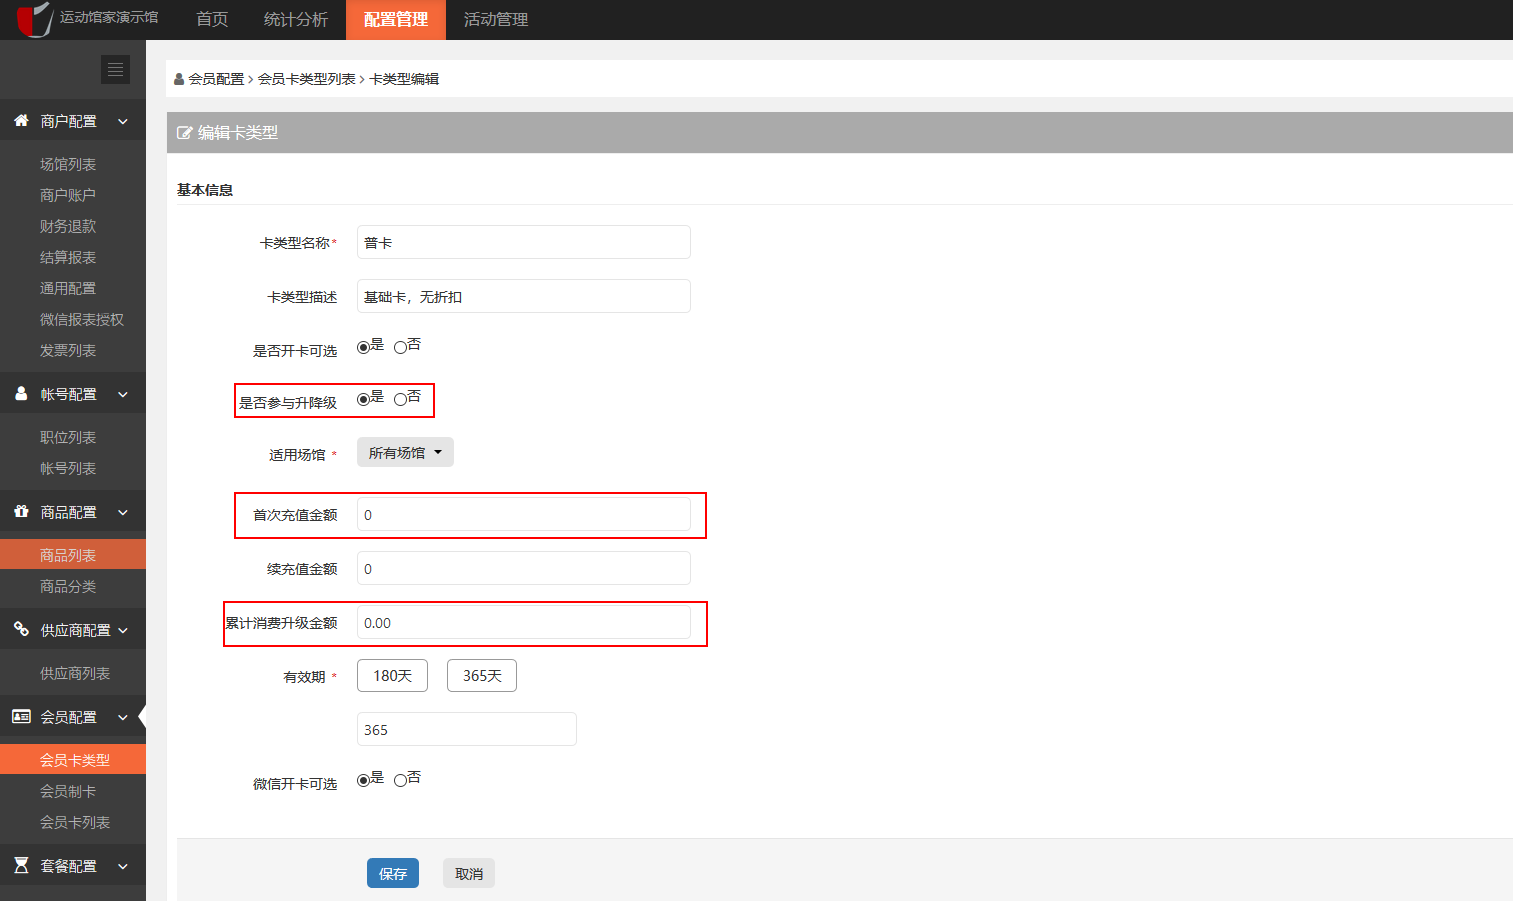
Task: Go to 会员配置 breadcrumb link
Action: (x=216, y=79)
